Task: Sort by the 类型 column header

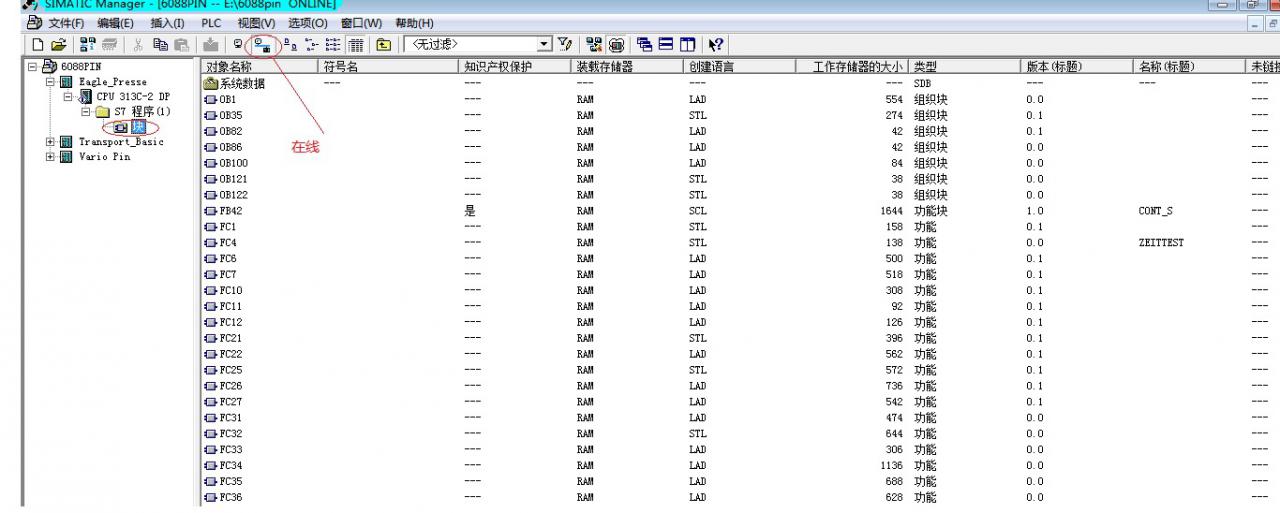Action: coord(965,67)
